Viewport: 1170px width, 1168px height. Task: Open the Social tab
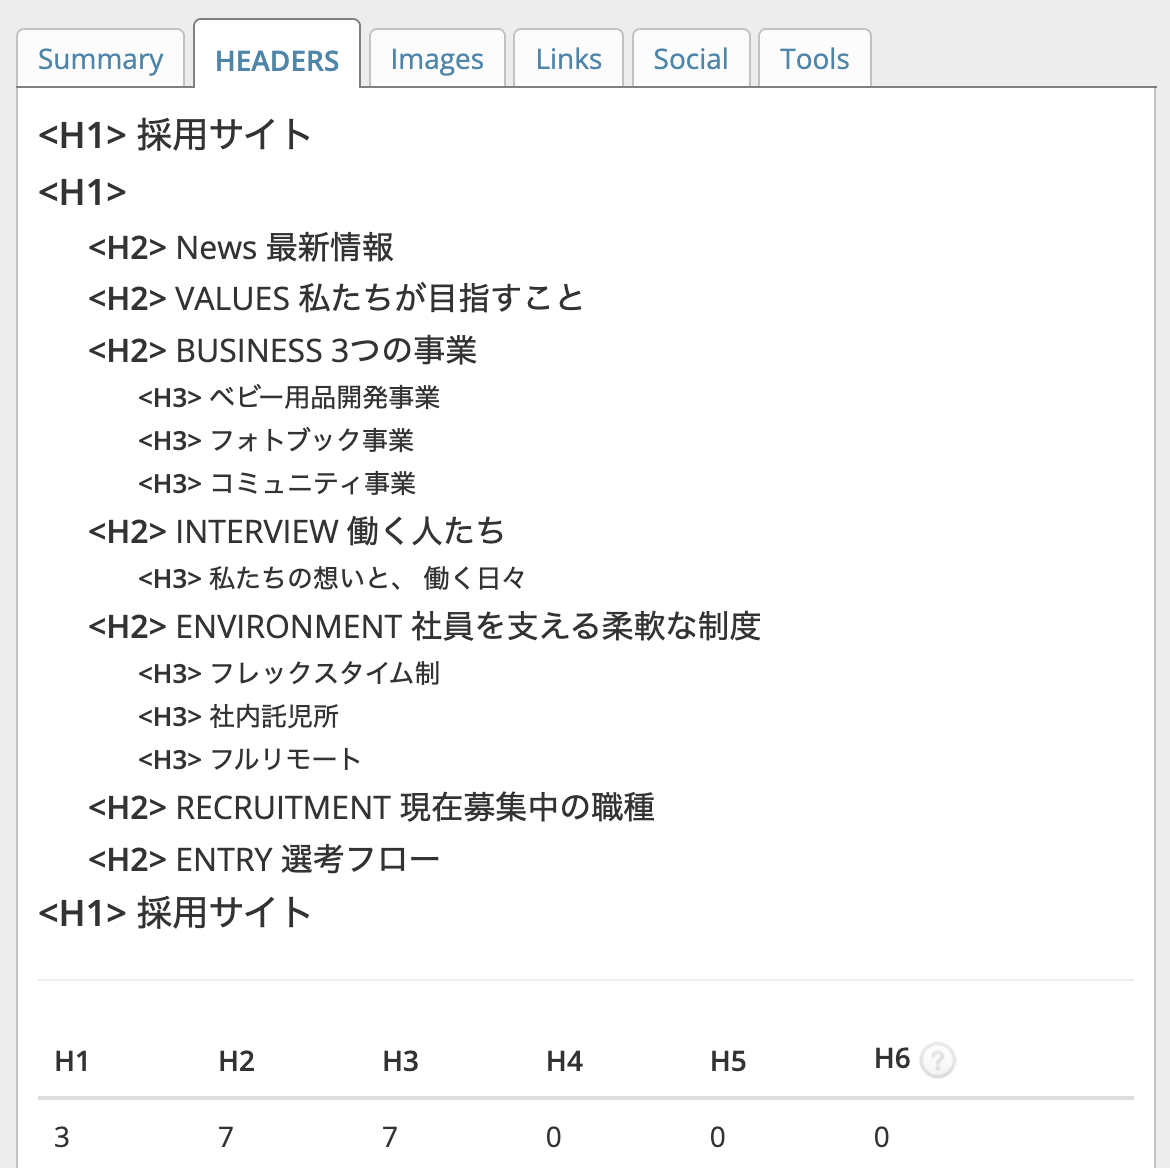tap(690, 60)
